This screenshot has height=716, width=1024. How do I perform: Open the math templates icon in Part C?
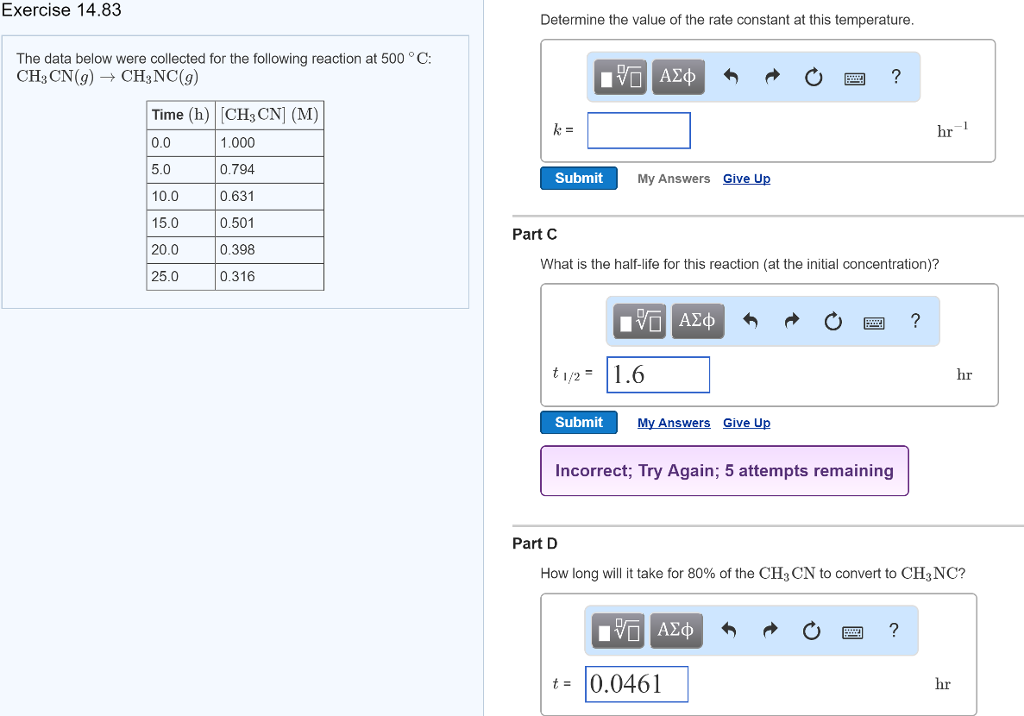(639, 320)
